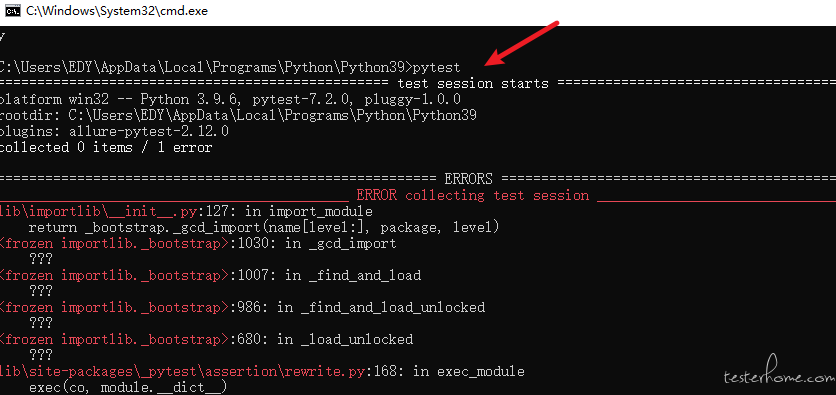Click the plugins allure-pytest-2.12.0 line
The image size is (836, 395).
click(114, 132)
